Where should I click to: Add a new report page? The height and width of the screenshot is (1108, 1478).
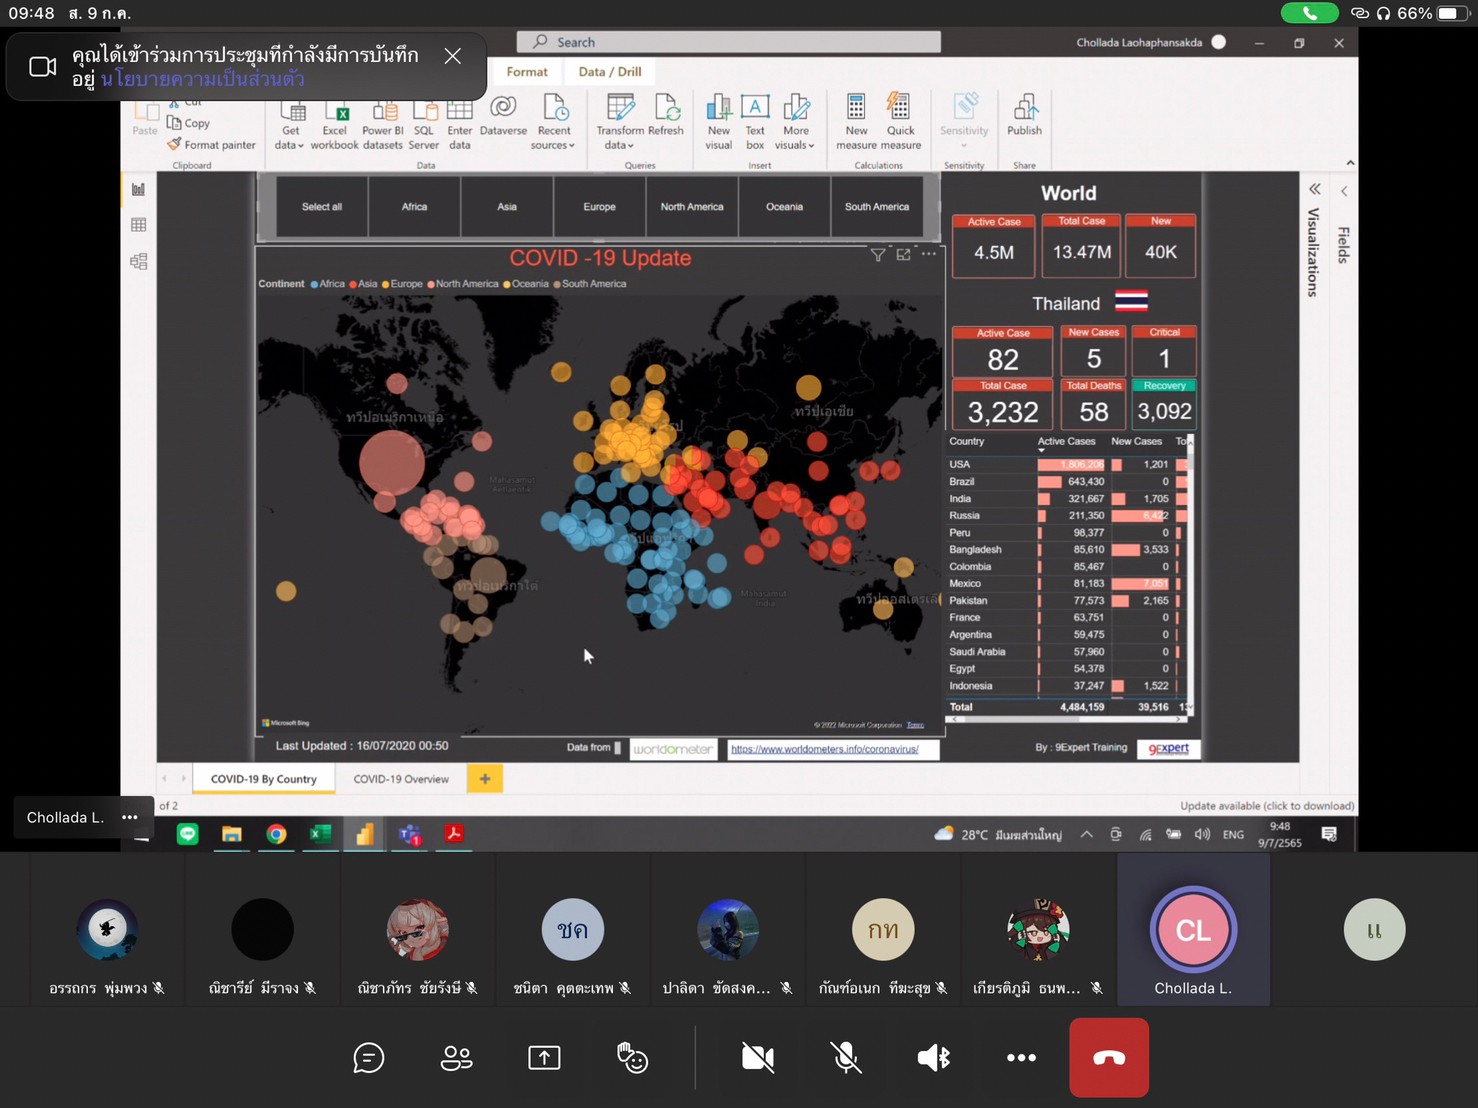485,779
